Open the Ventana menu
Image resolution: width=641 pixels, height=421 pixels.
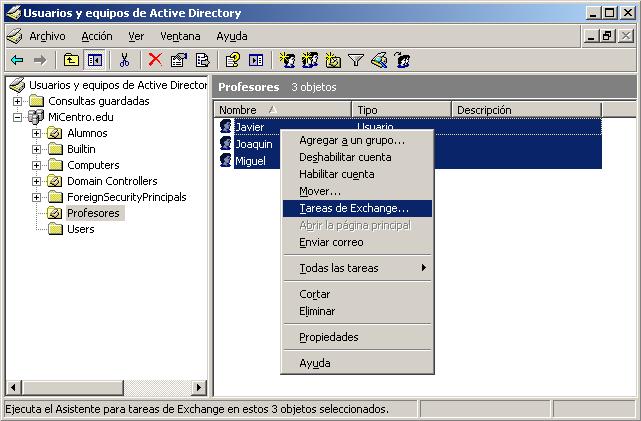point(180,36)
